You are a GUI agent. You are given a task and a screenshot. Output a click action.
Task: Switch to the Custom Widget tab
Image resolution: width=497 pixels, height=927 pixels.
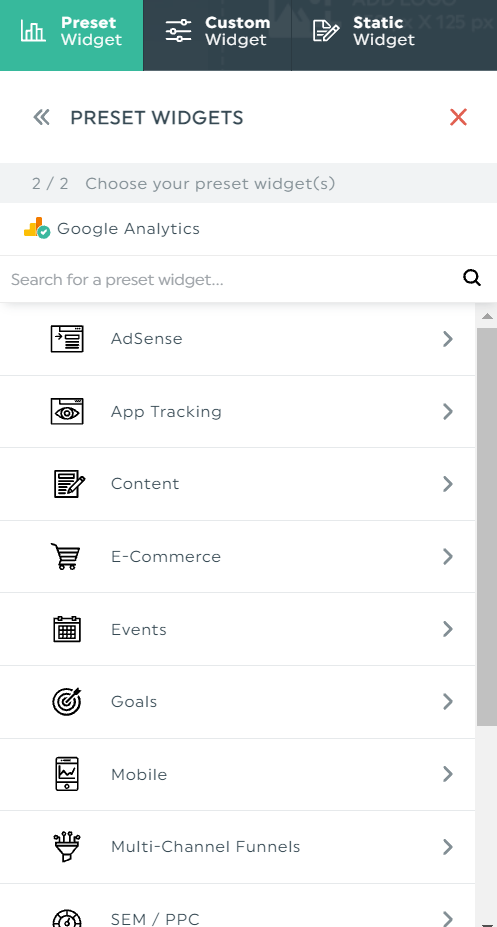[217, 35]
